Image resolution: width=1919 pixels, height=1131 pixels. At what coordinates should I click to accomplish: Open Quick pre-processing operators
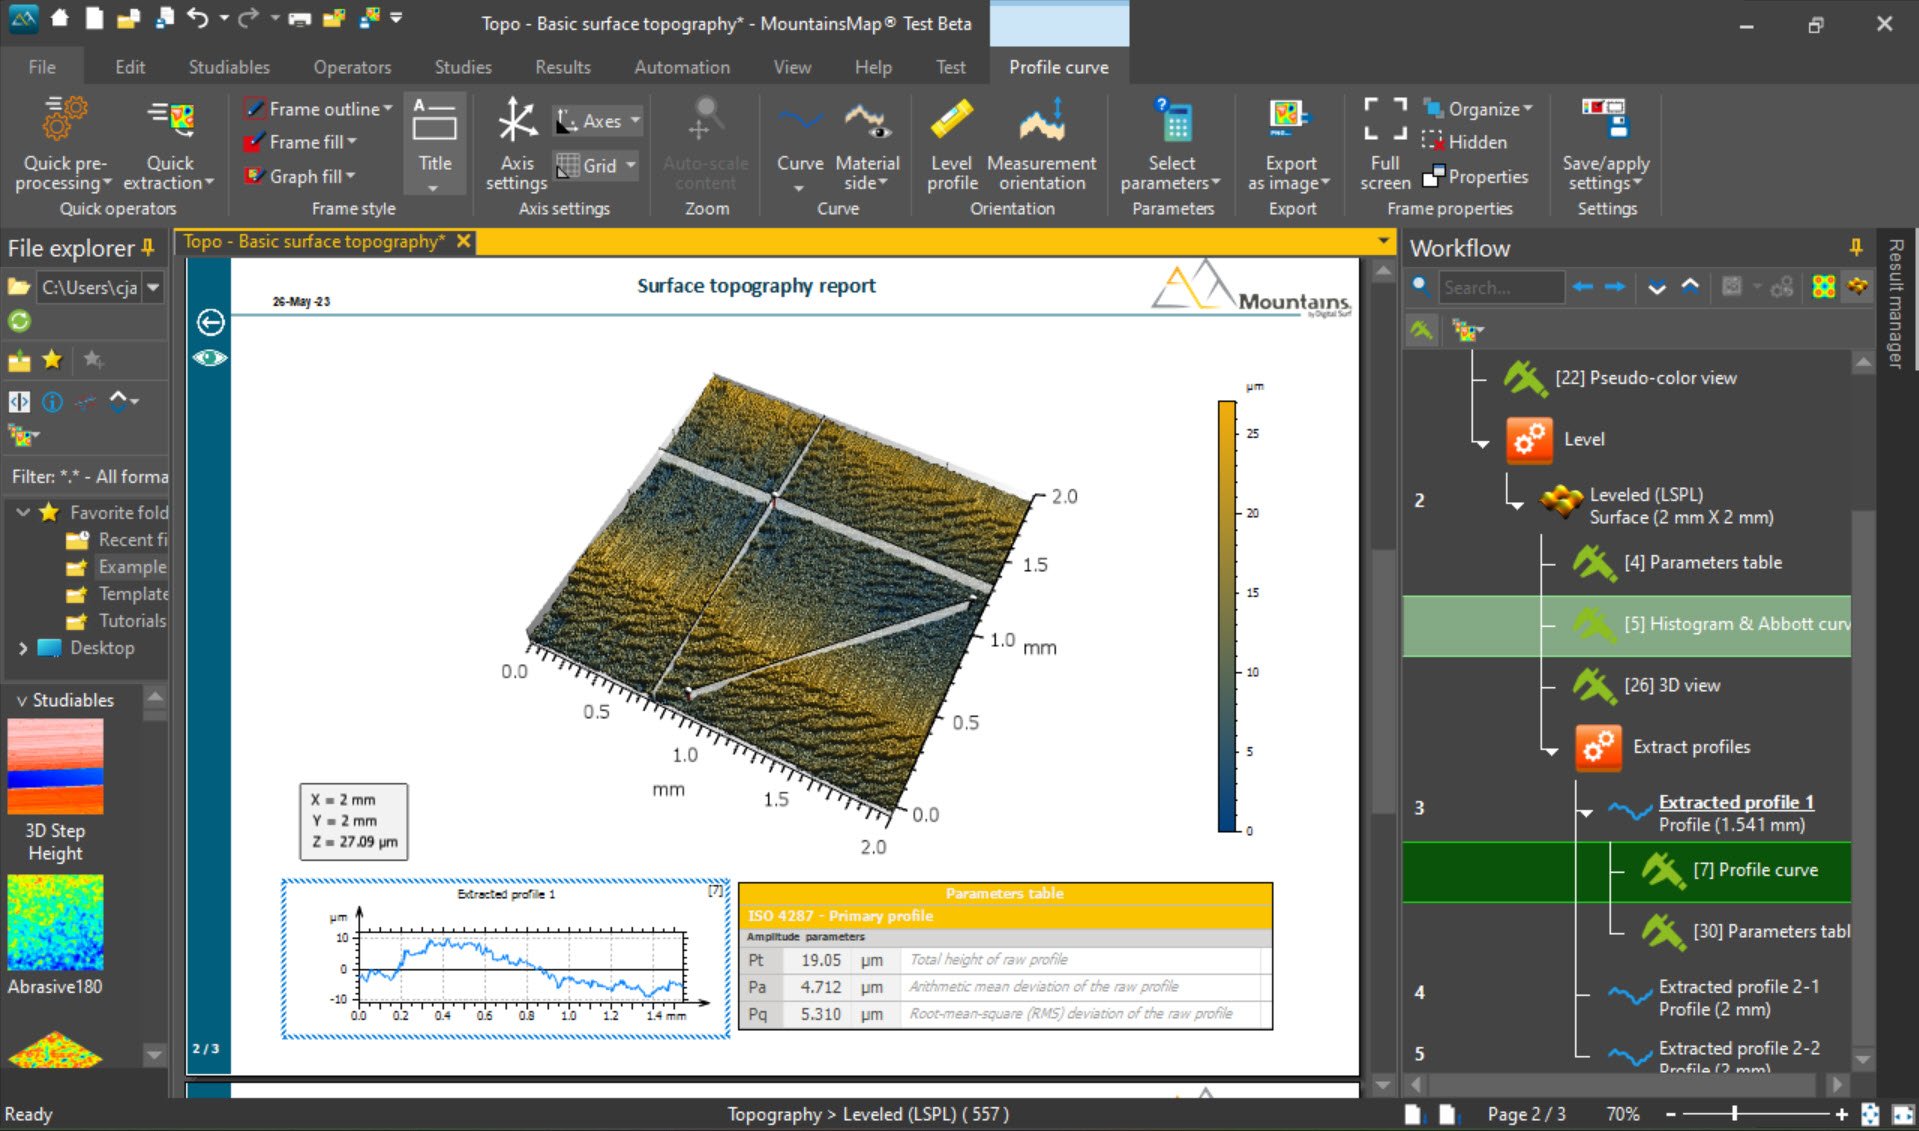coord(62,144)
